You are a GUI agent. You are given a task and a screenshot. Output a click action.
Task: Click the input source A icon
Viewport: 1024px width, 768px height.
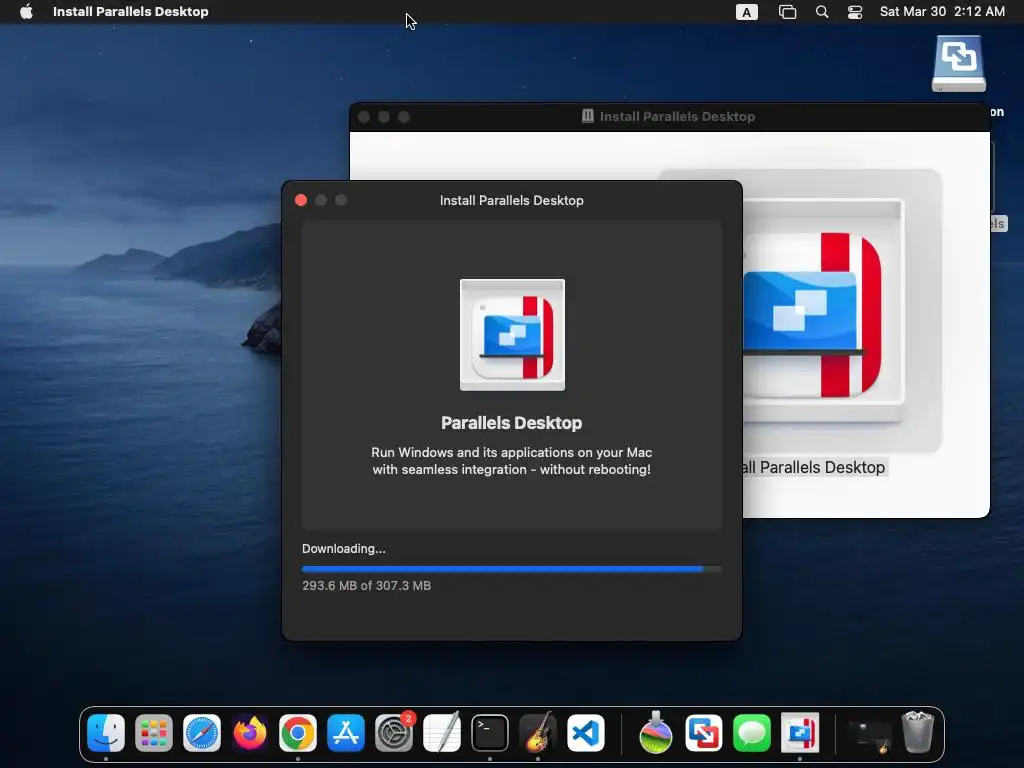pos(746,12)
